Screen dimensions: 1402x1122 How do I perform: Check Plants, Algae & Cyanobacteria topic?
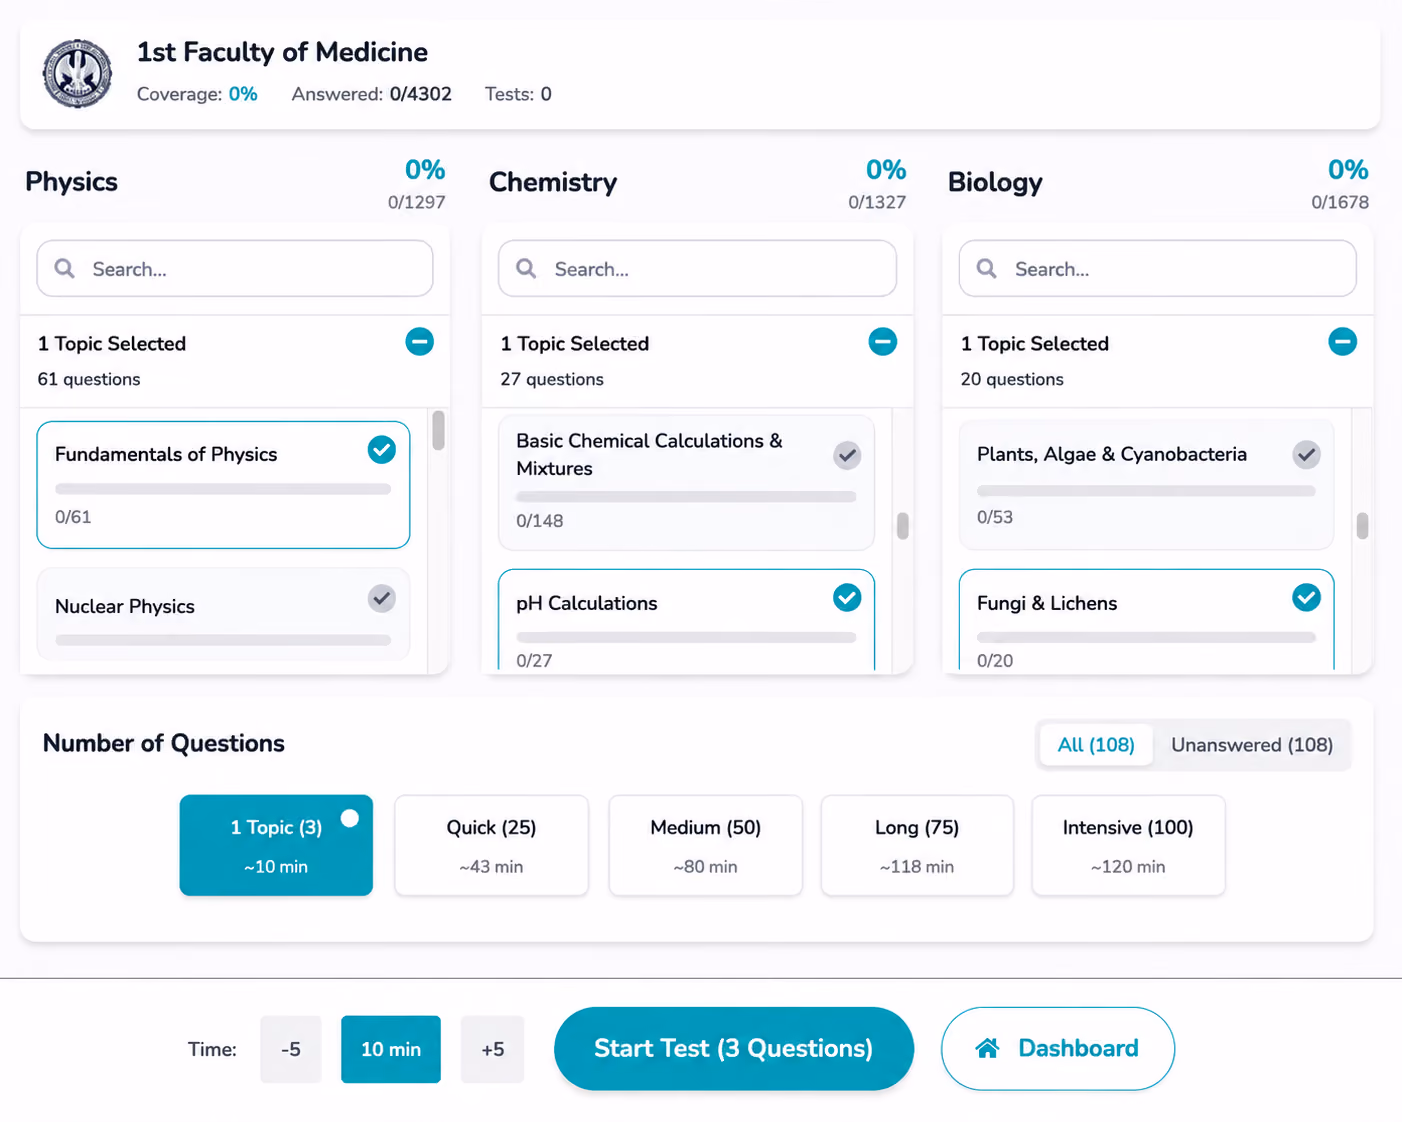coord(1306,455)
